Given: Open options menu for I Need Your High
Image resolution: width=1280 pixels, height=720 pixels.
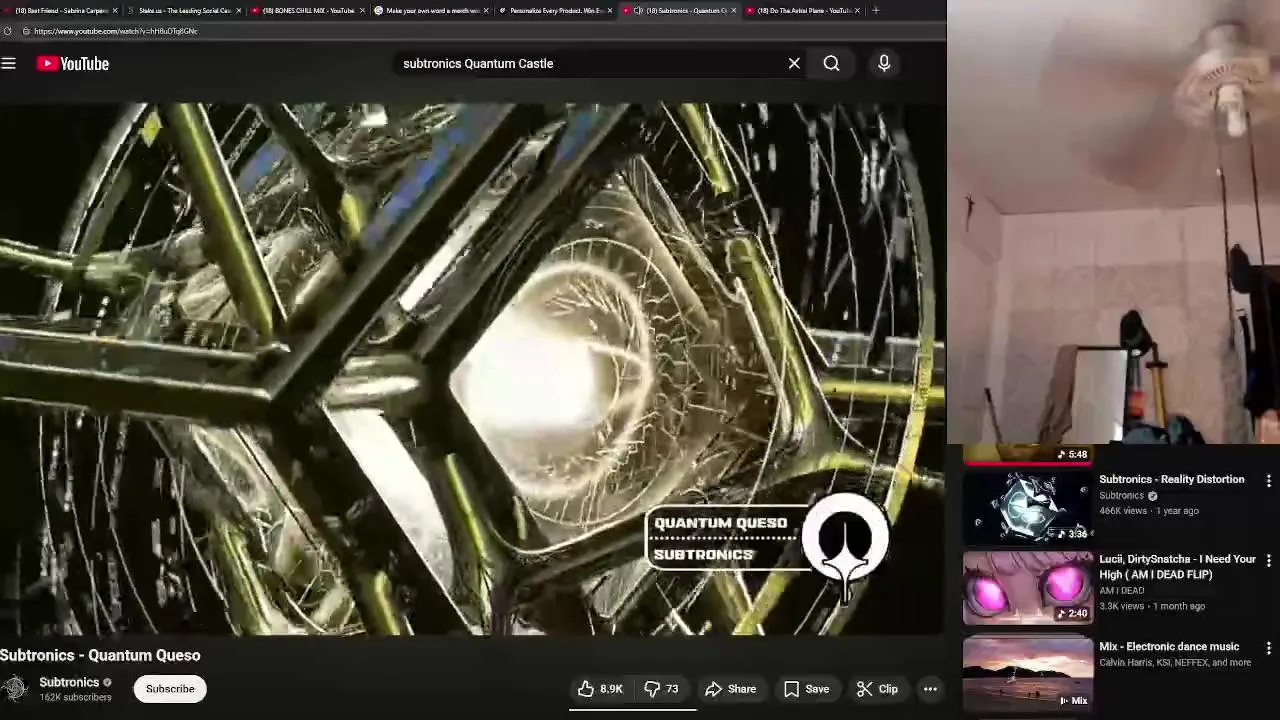Looking at the screenshot, I should click(x=1268, y=561).
